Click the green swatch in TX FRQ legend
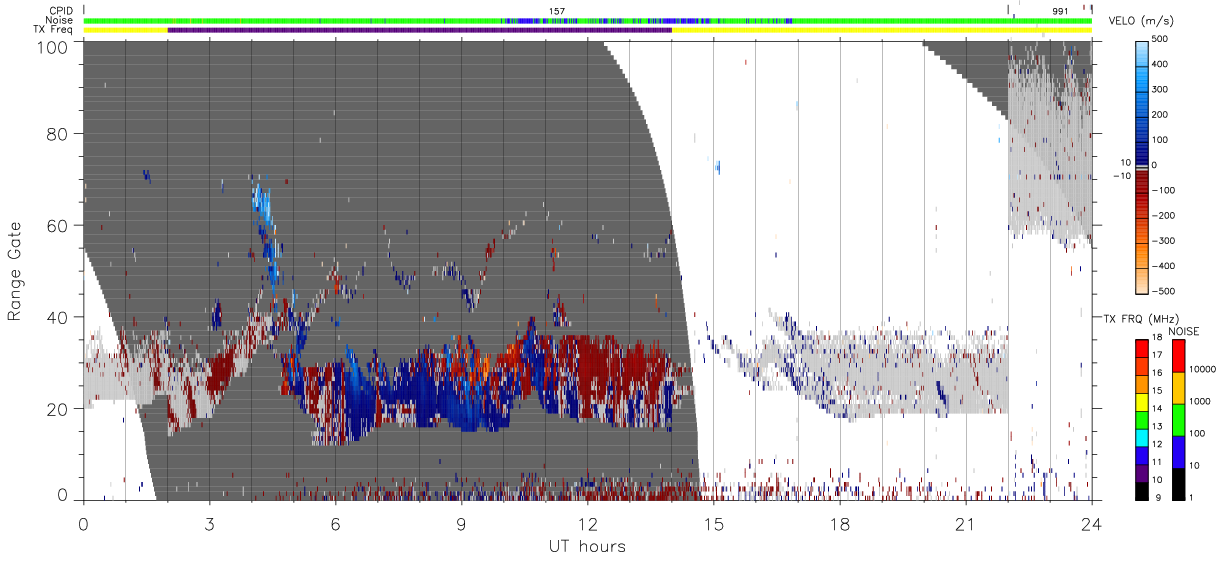 (x=1141, y=419)
